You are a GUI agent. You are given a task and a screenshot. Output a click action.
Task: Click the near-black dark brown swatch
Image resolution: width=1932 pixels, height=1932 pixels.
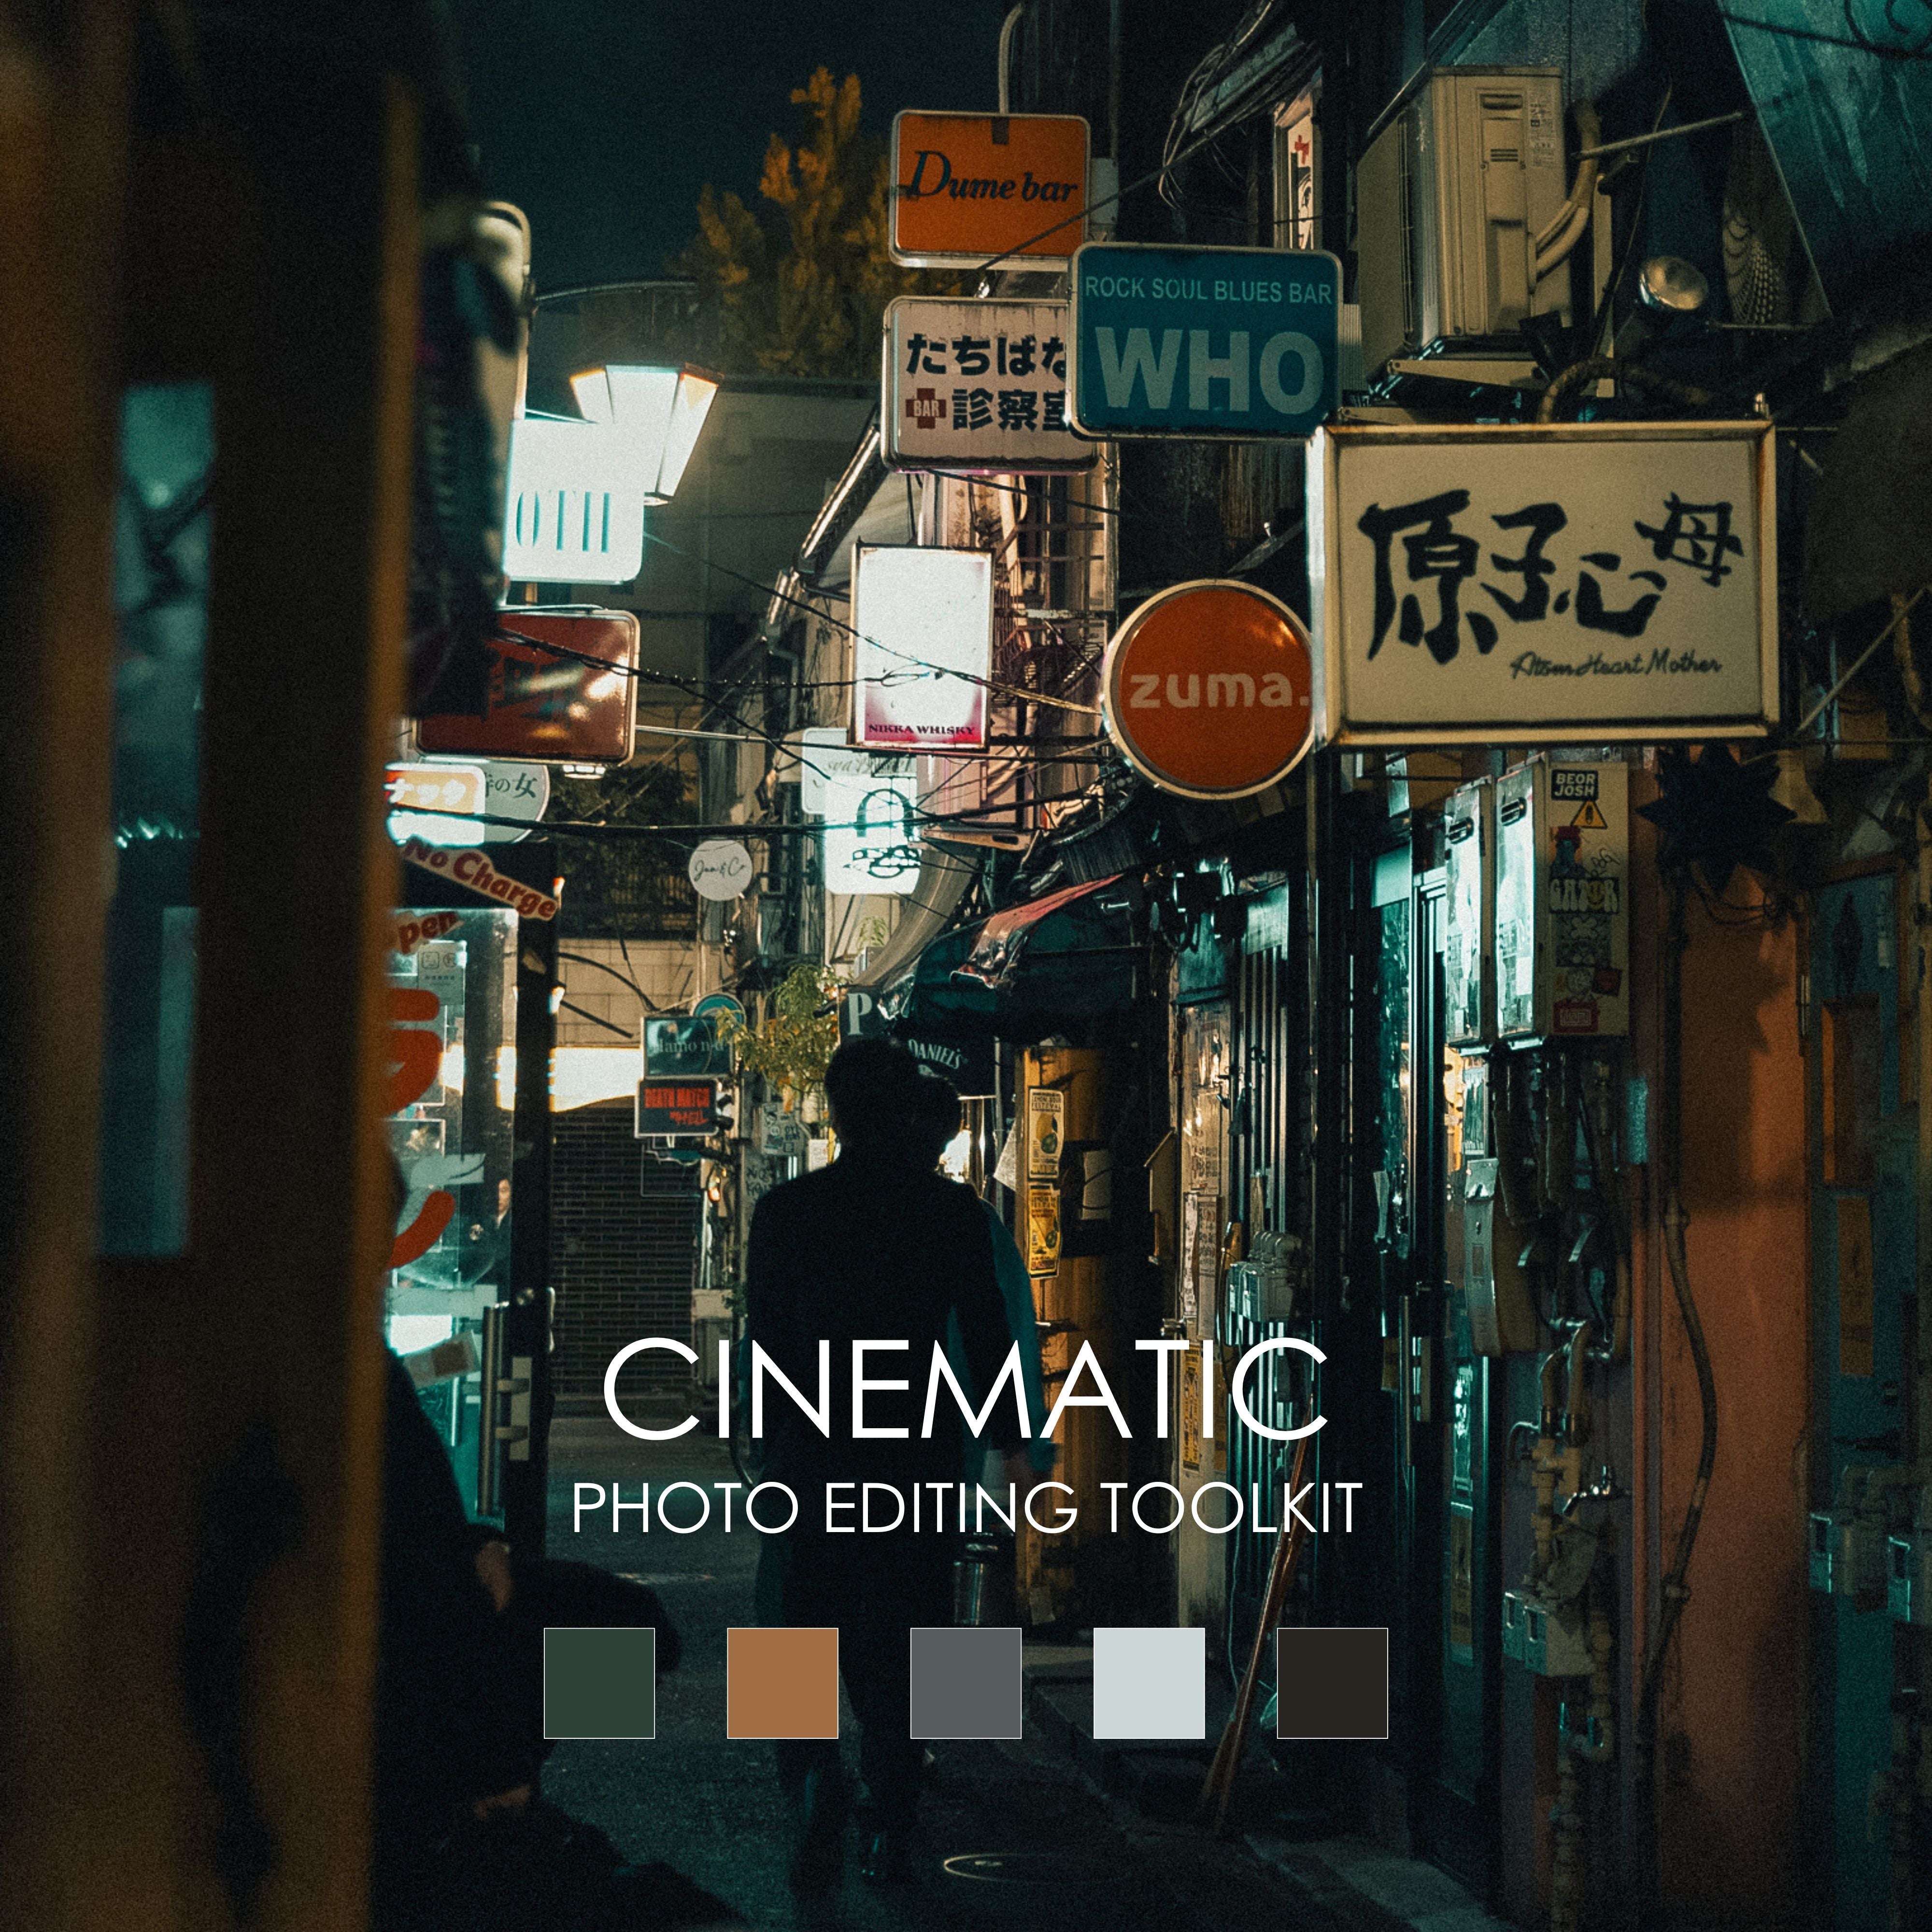tap(1332, 1683)
